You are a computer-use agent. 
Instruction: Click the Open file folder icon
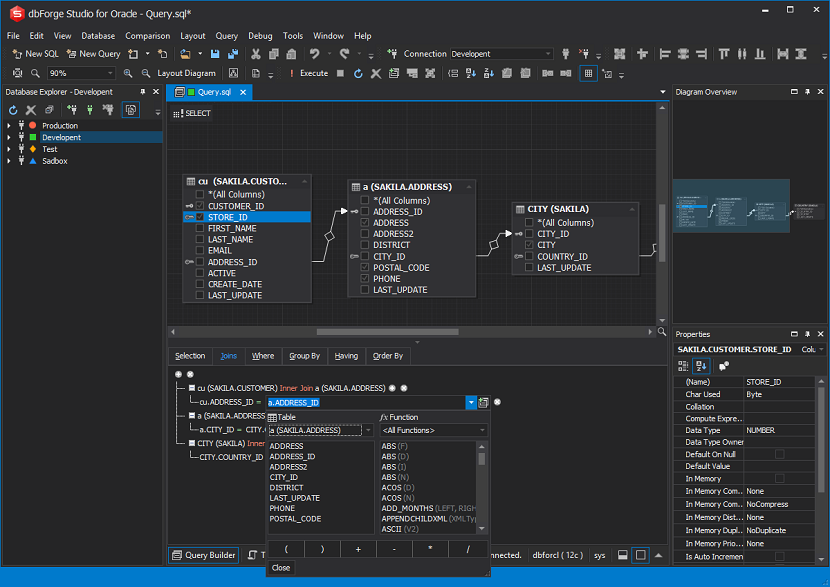pos(185,53)
